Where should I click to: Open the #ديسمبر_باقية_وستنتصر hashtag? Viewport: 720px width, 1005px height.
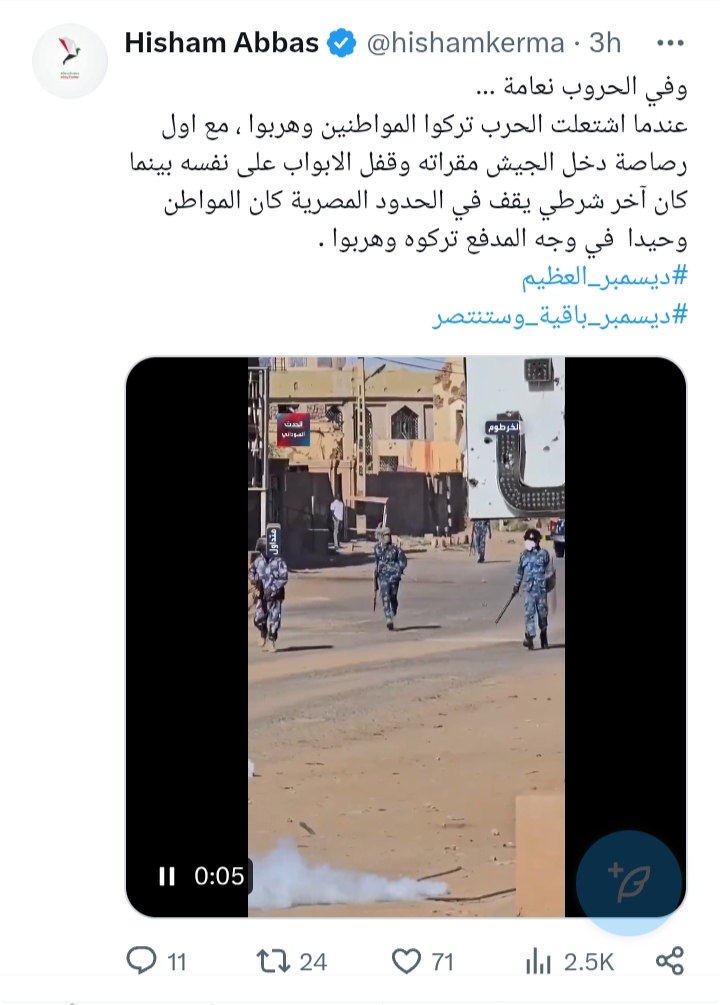click(560, 317)
